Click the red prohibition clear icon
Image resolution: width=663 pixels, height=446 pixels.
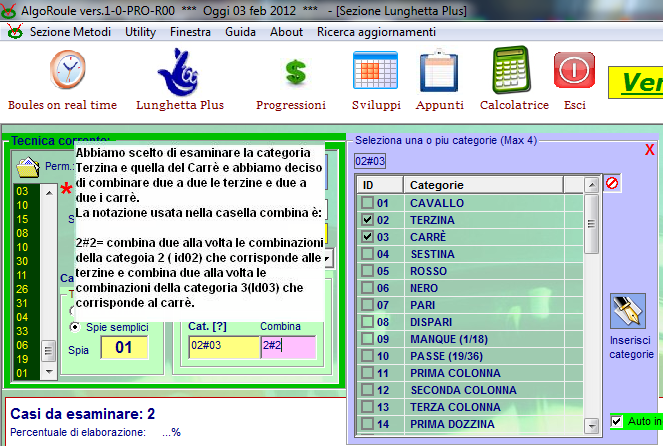pos(612,183)
